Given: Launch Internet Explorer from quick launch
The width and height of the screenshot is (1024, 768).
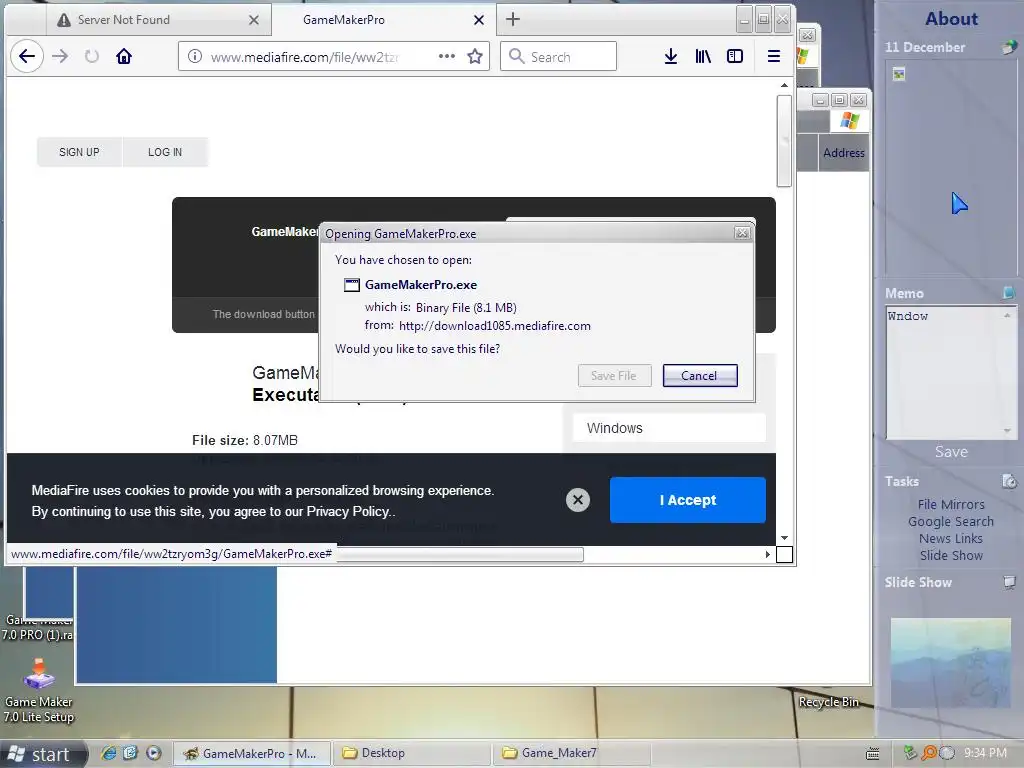Looking at the screenshot, I should (x=109, y=753).
